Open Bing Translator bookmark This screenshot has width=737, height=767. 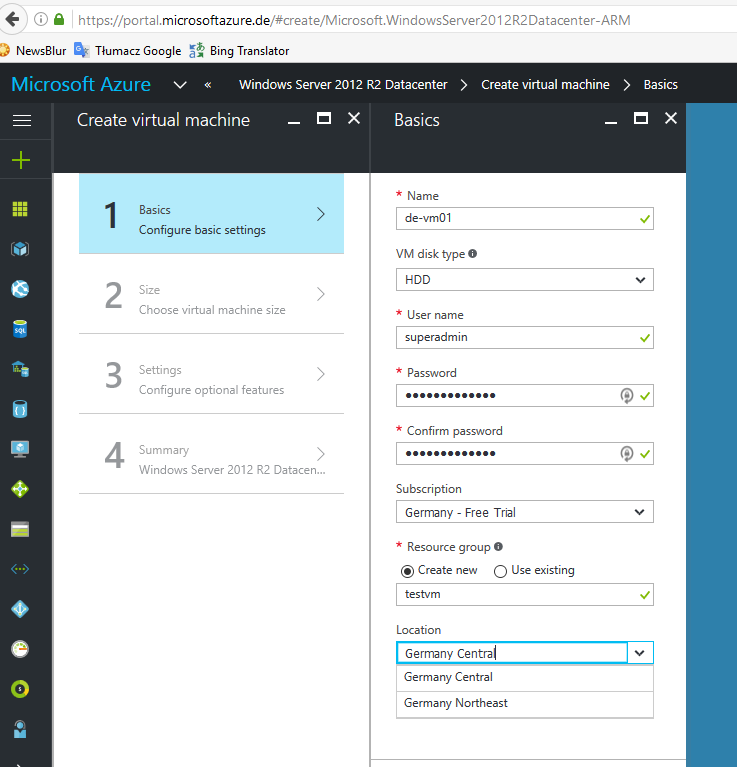[x=239, y=50]
